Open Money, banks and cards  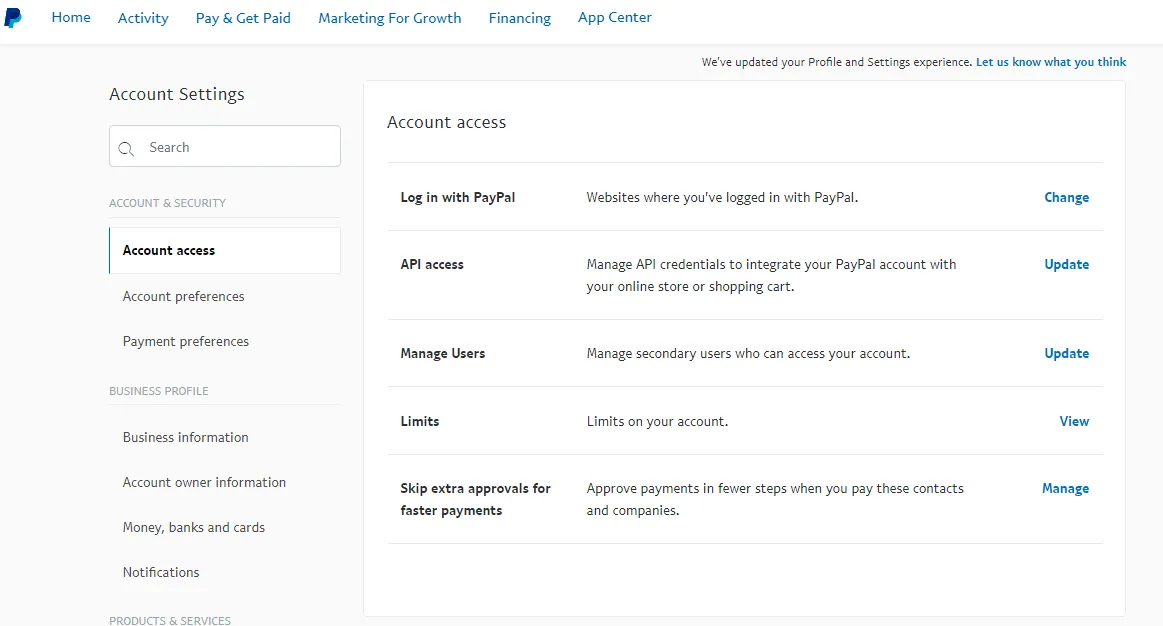click(x=194, y=527)
